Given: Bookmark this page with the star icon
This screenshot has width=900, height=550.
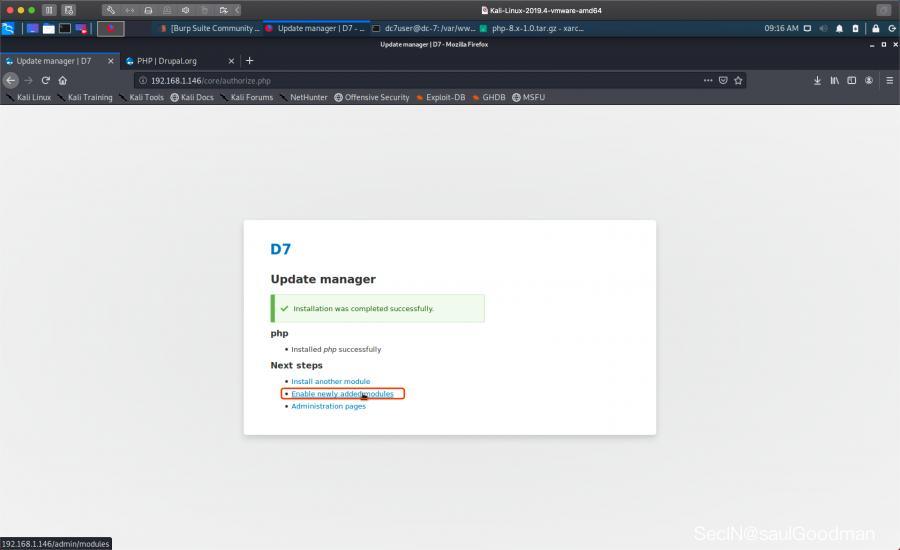Looking at the screenshot, I should point(738,80).
